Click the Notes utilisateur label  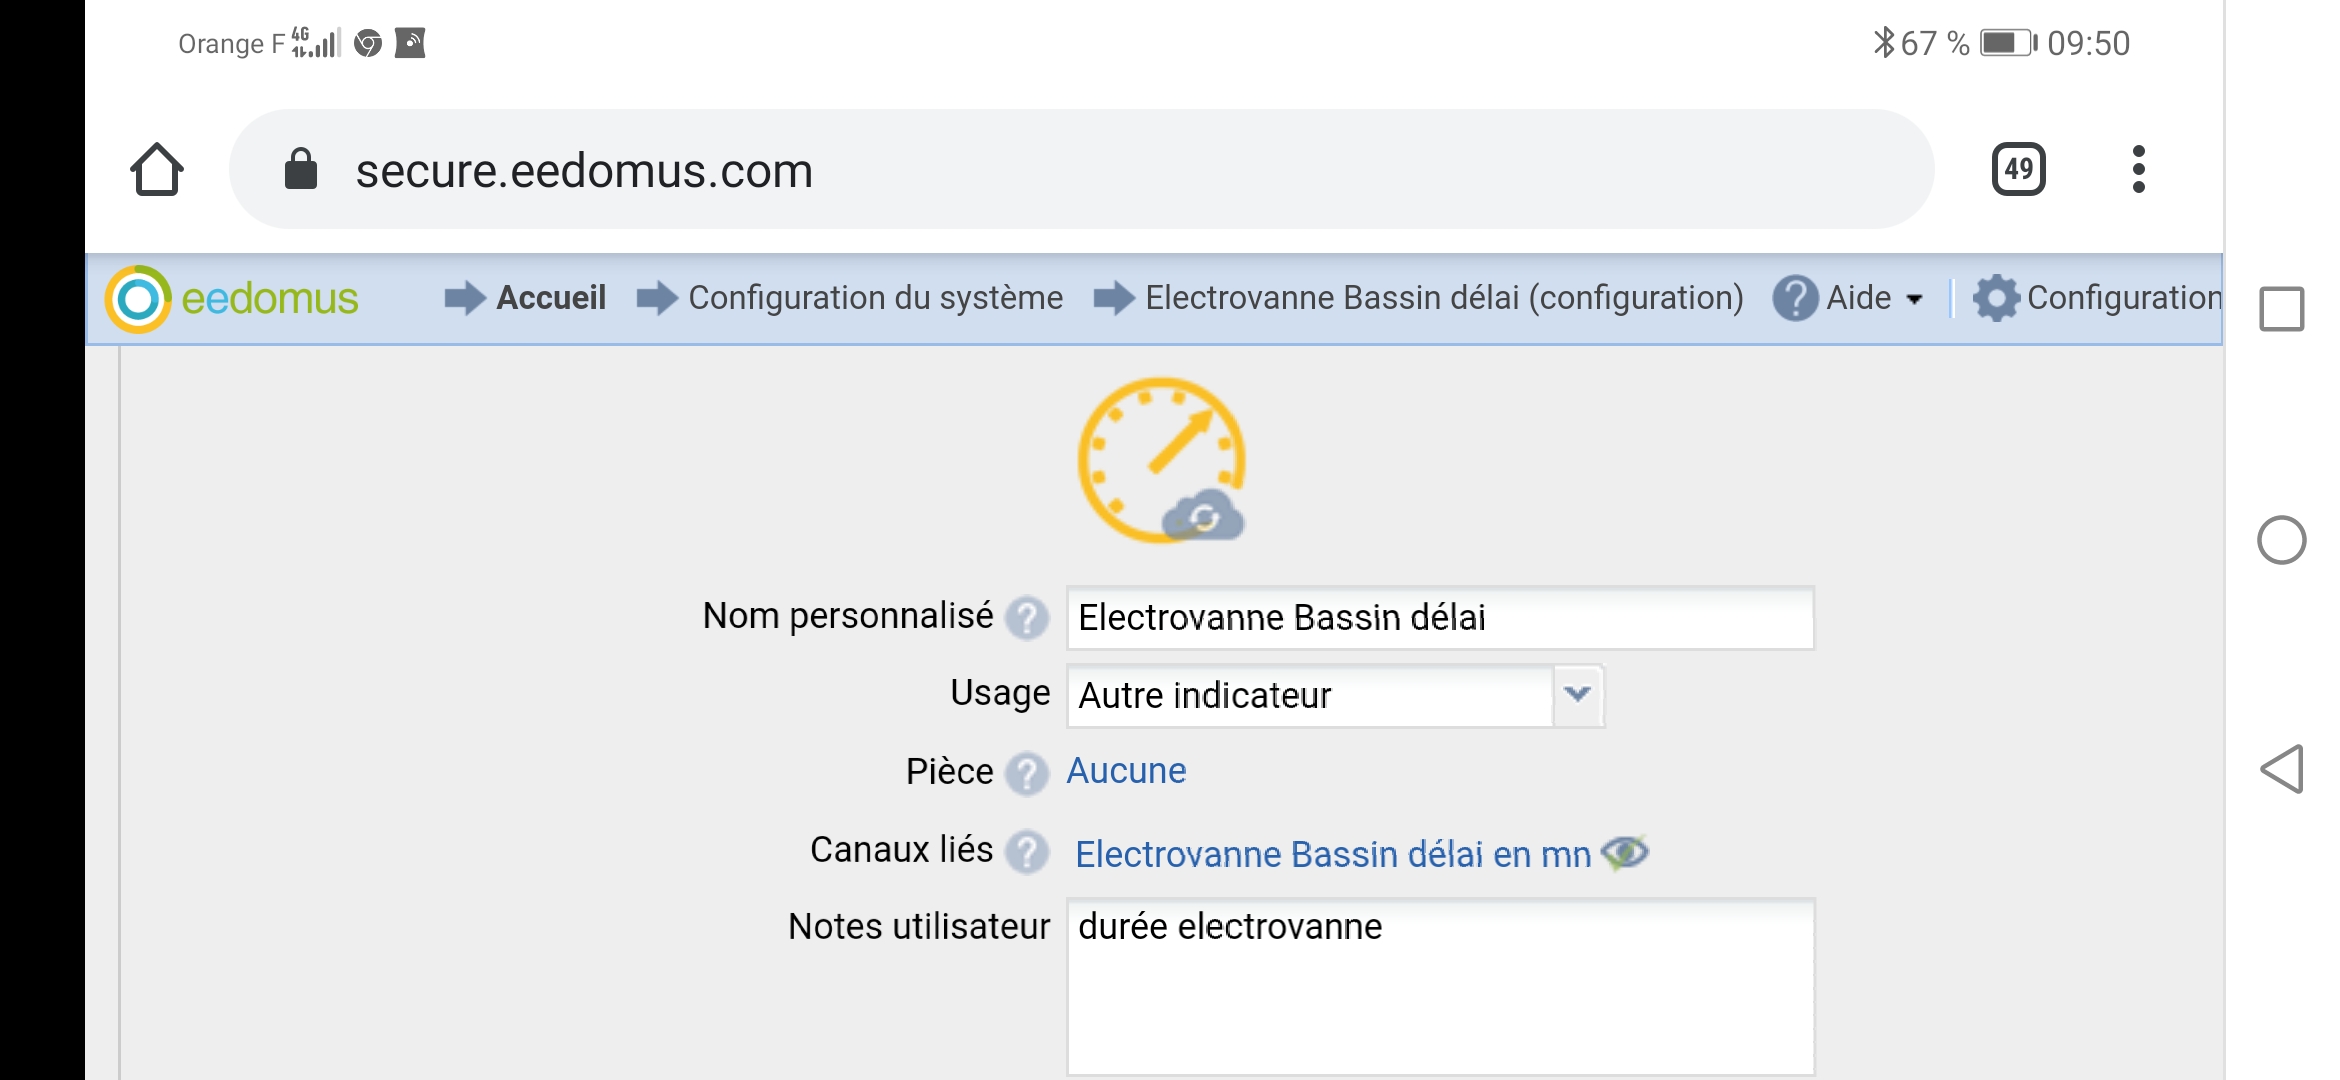[x=919, y=927]
